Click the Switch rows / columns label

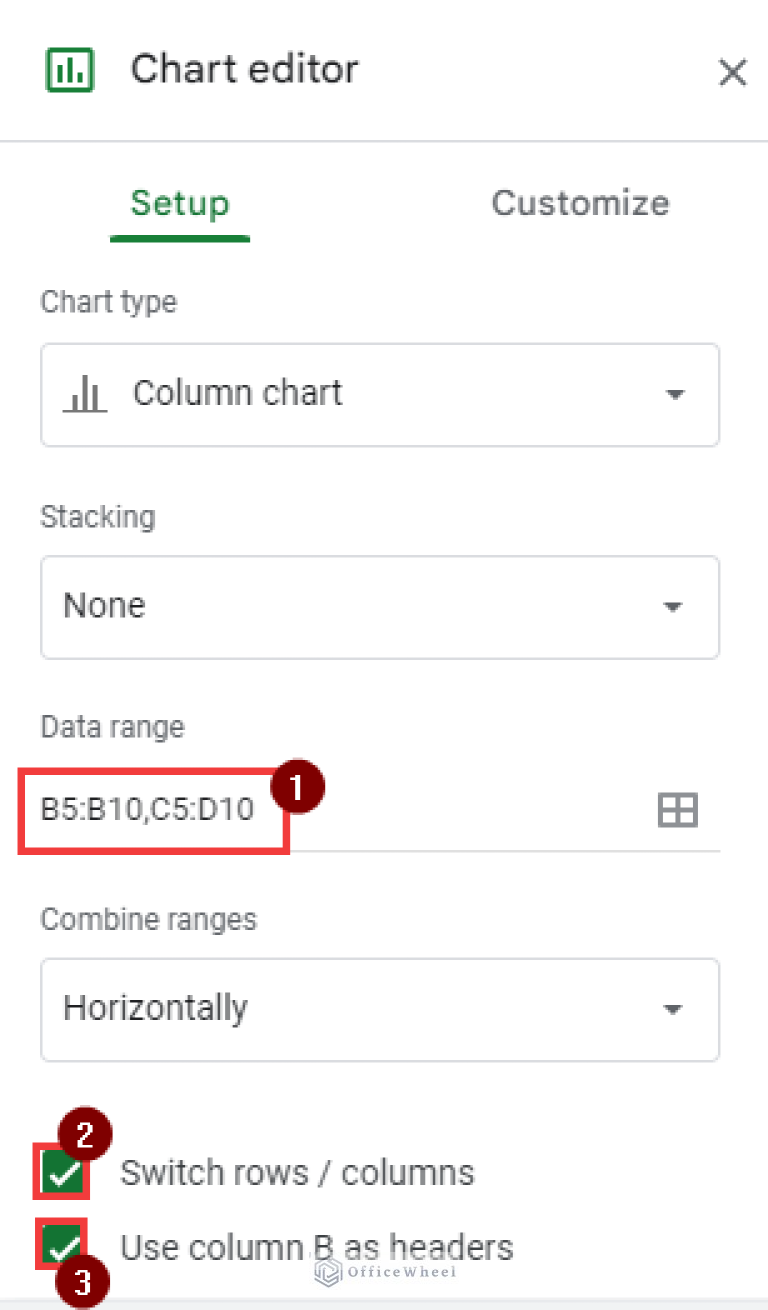point(297,1172)
